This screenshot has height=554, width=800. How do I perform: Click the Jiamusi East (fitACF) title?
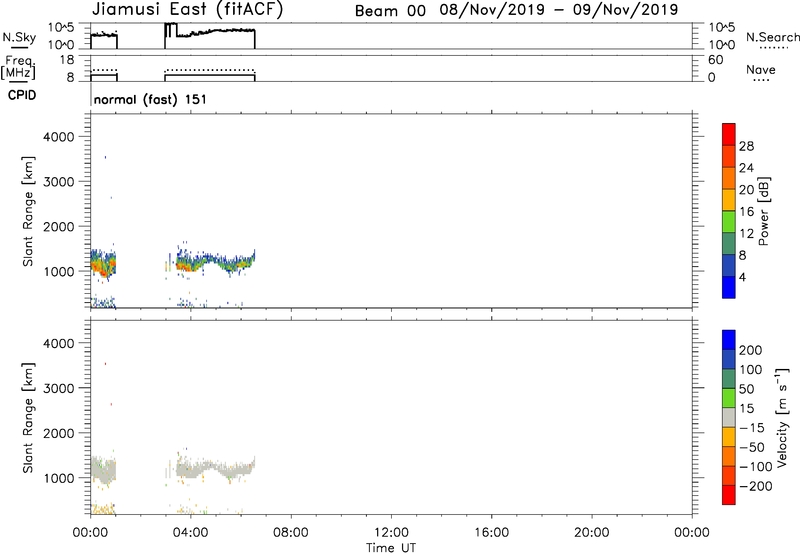point(187,9)
